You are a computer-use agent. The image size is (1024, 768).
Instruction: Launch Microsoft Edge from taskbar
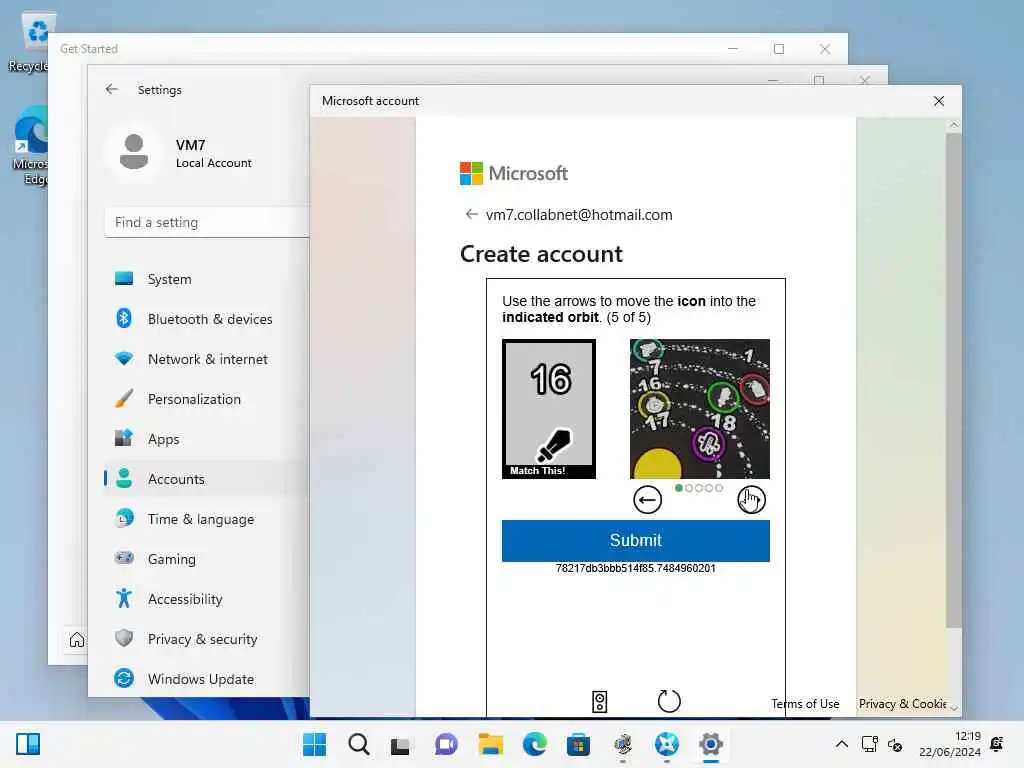pos(535,744)
